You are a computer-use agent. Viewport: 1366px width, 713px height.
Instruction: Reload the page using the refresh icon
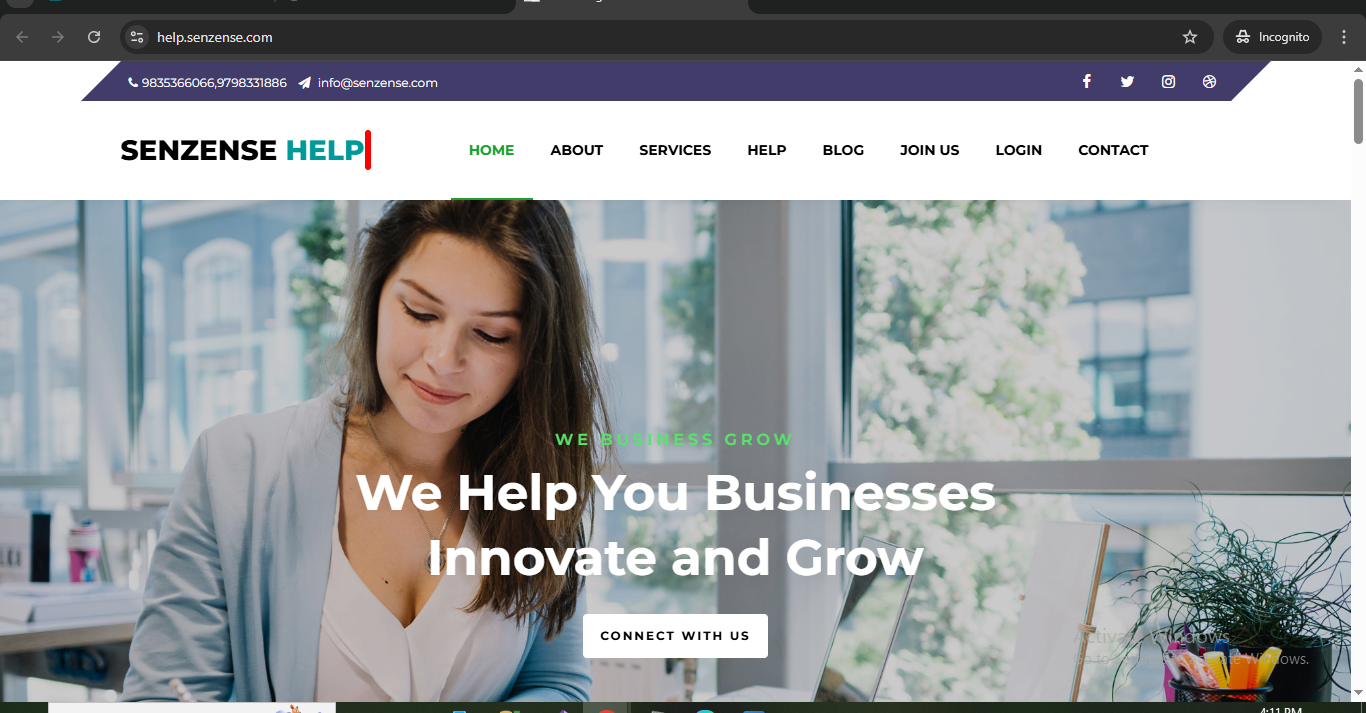point(94,37)
